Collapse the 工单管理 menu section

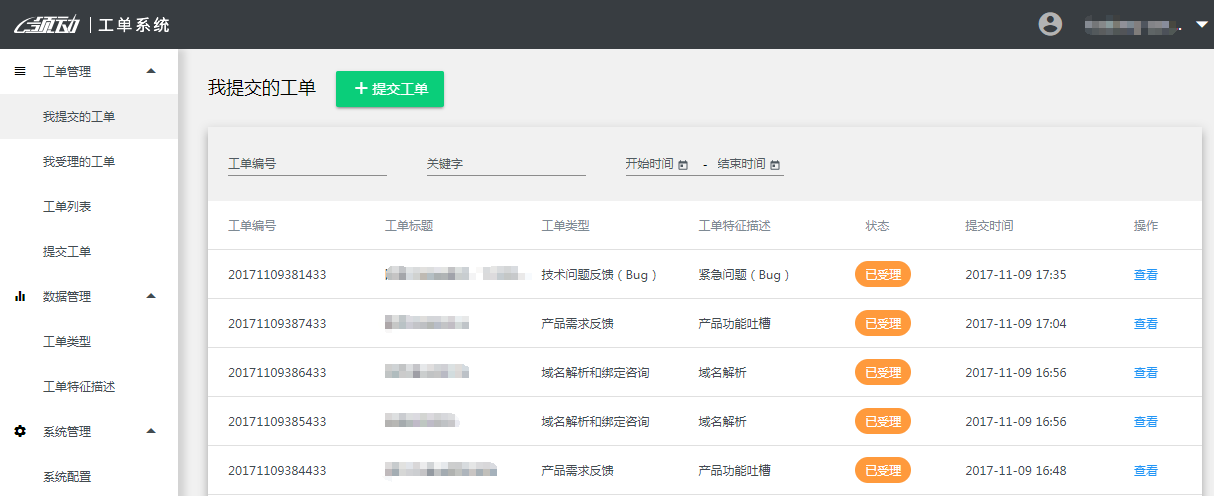pyautogui.click(x=151, y=71)
